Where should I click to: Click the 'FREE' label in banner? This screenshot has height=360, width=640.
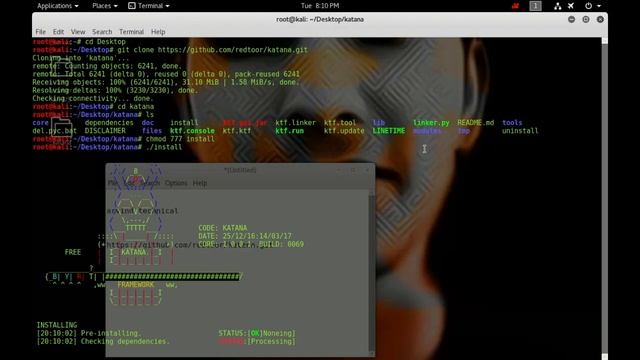(73, 252)
